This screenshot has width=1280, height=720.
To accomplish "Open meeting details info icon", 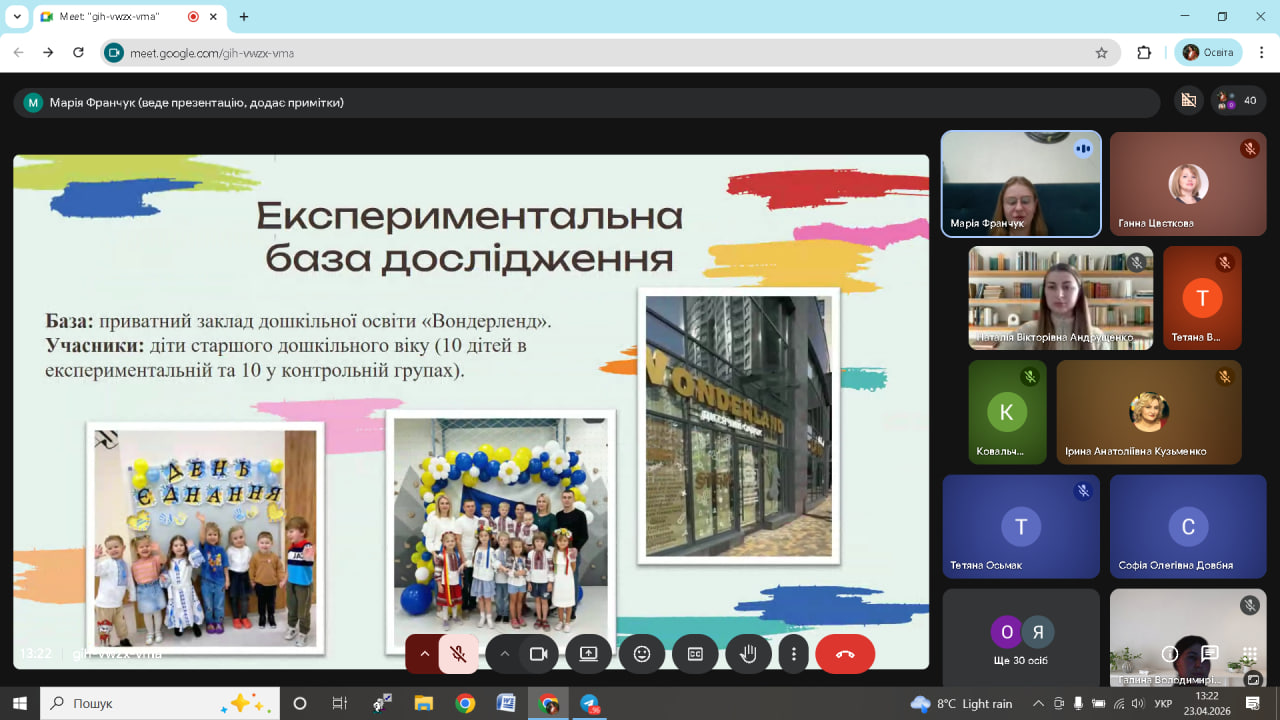I will 1169,654.
